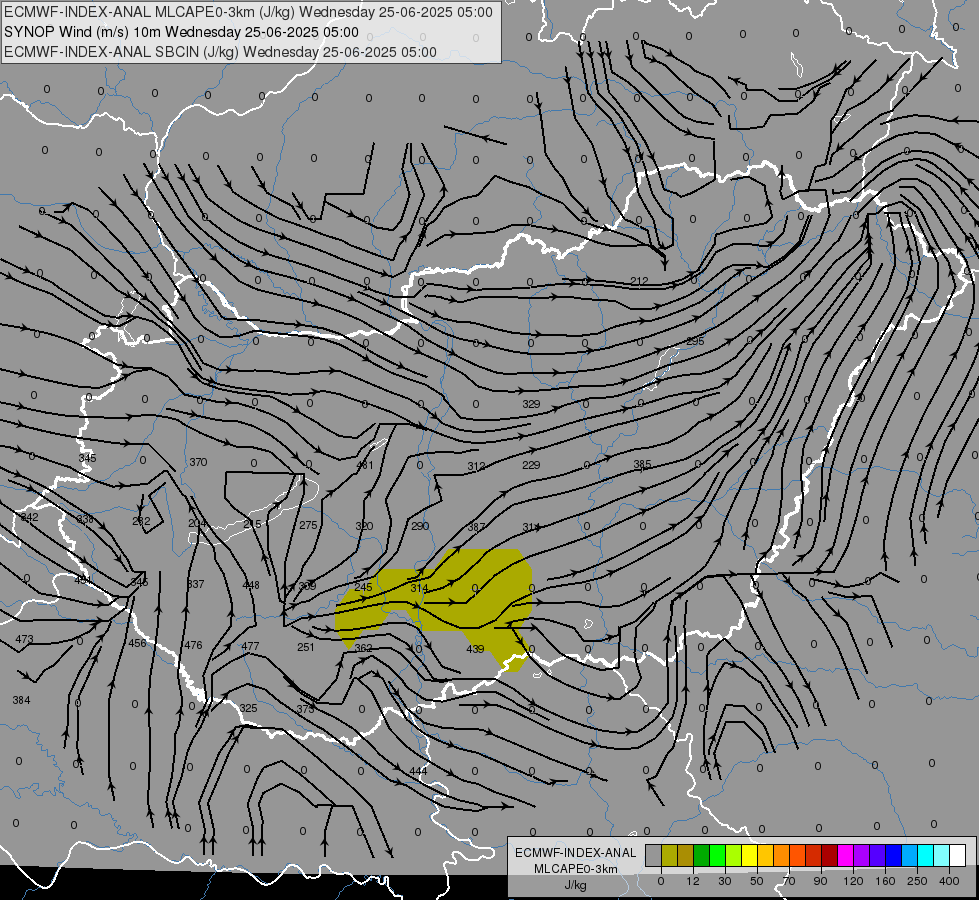Click the map value 245

(x=363, y=587)
